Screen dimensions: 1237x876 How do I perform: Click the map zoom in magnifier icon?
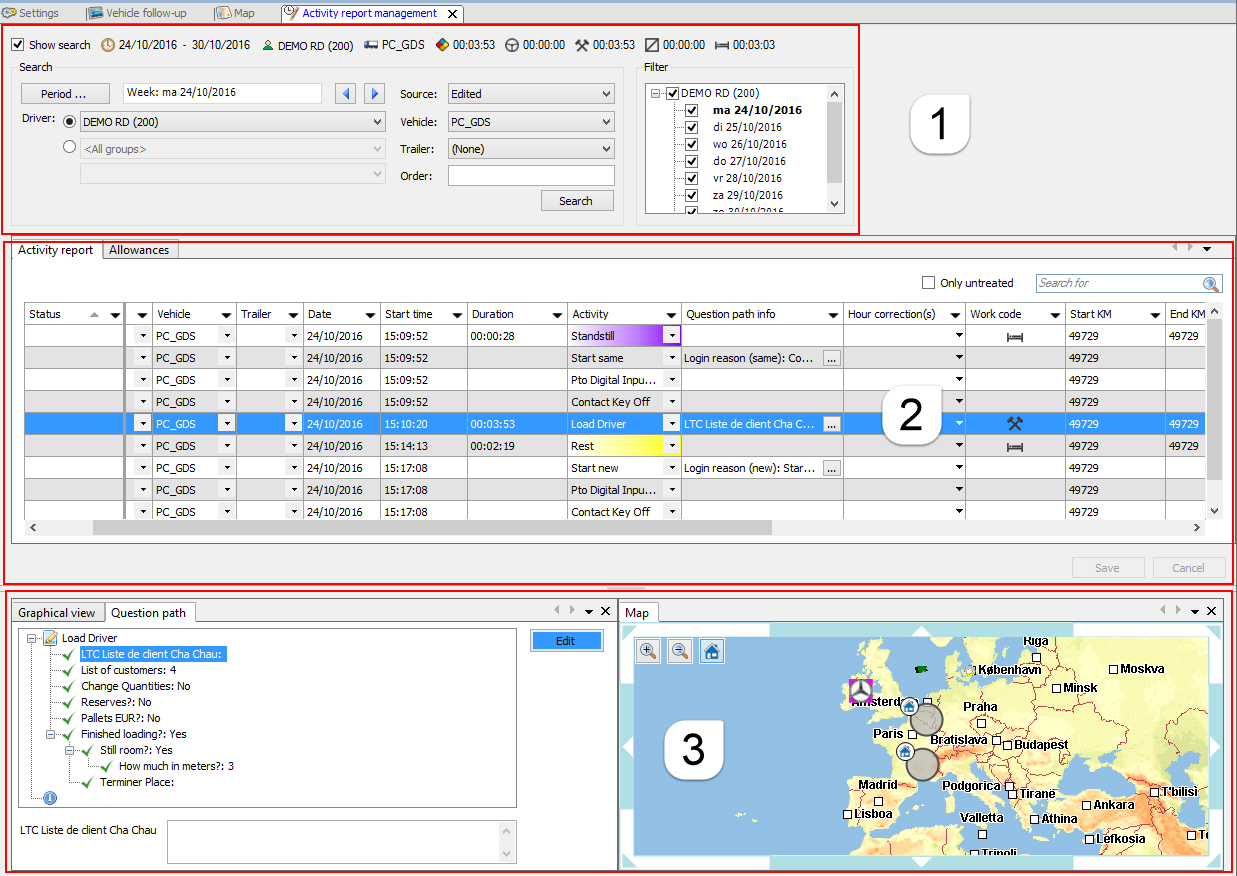(x=648, y=651)
